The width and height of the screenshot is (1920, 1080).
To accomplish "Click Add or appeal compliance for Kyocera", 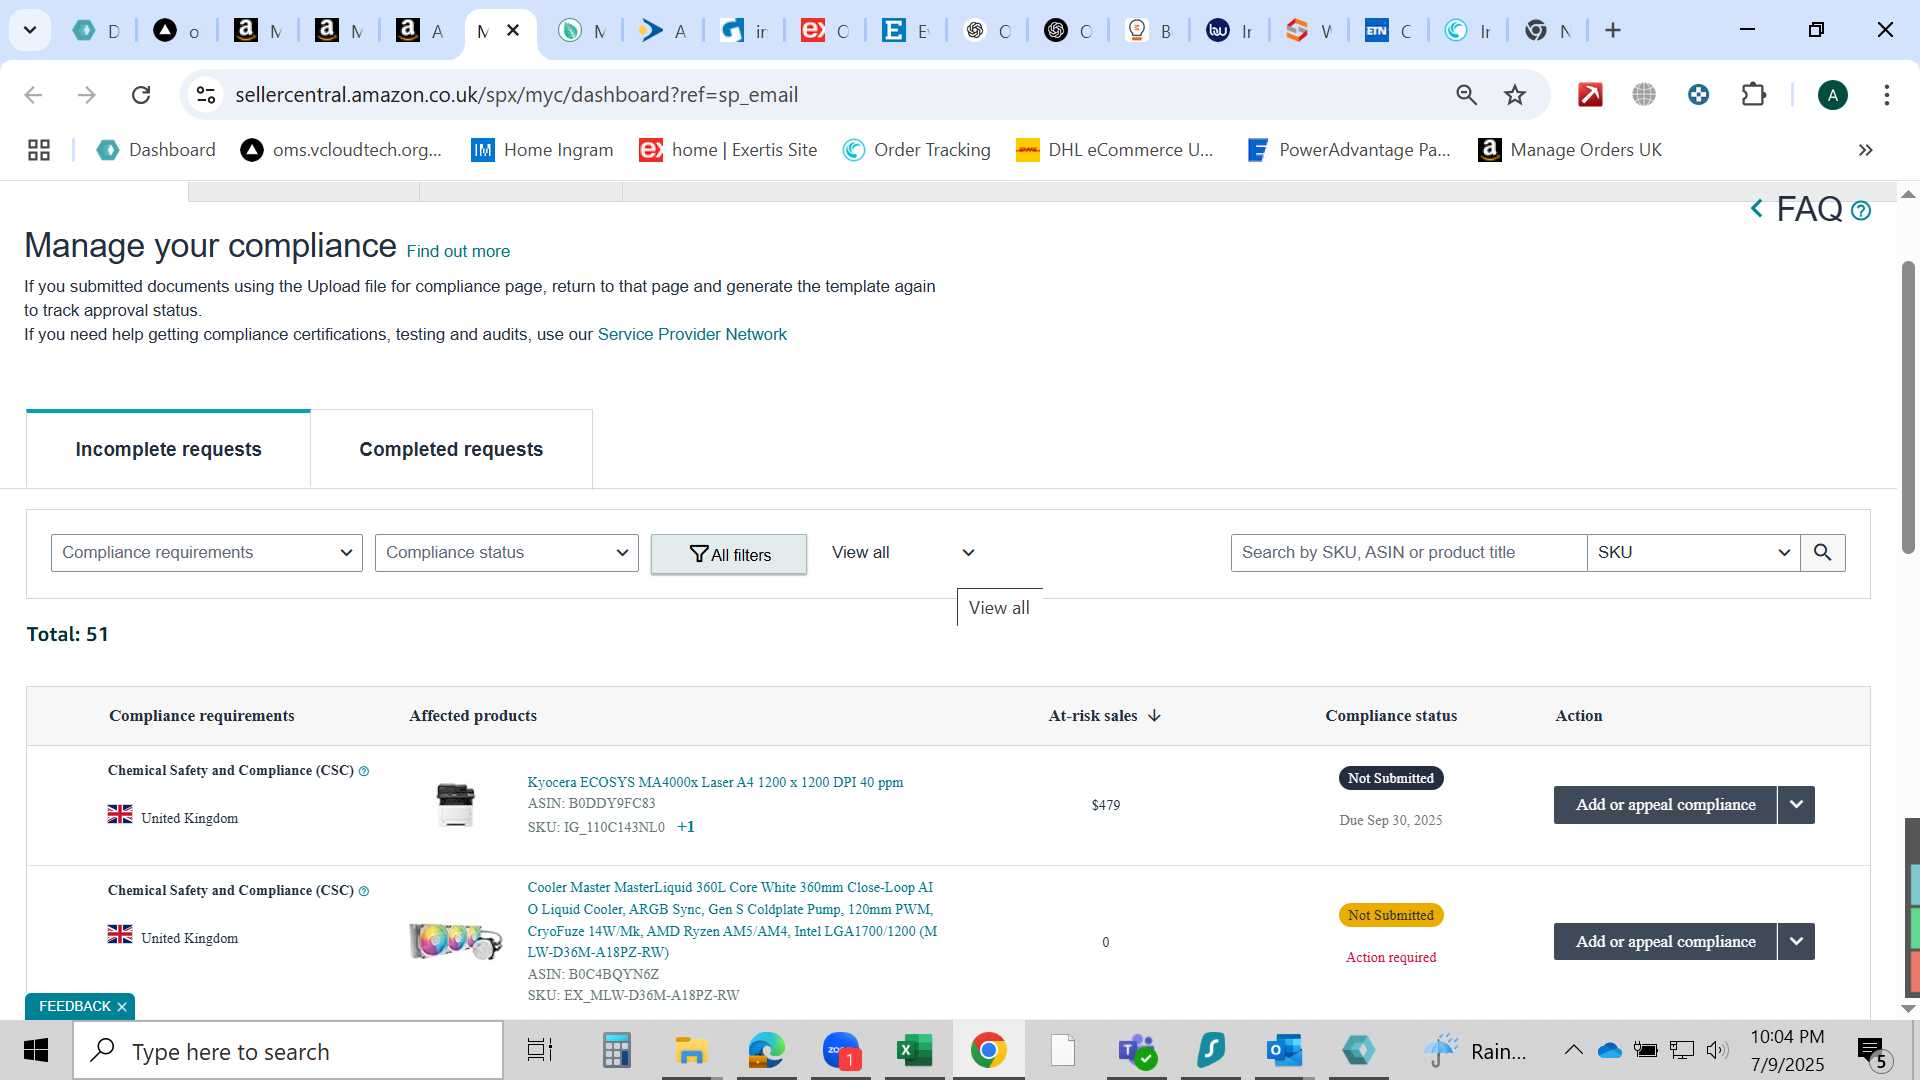I will point(1665,805).
